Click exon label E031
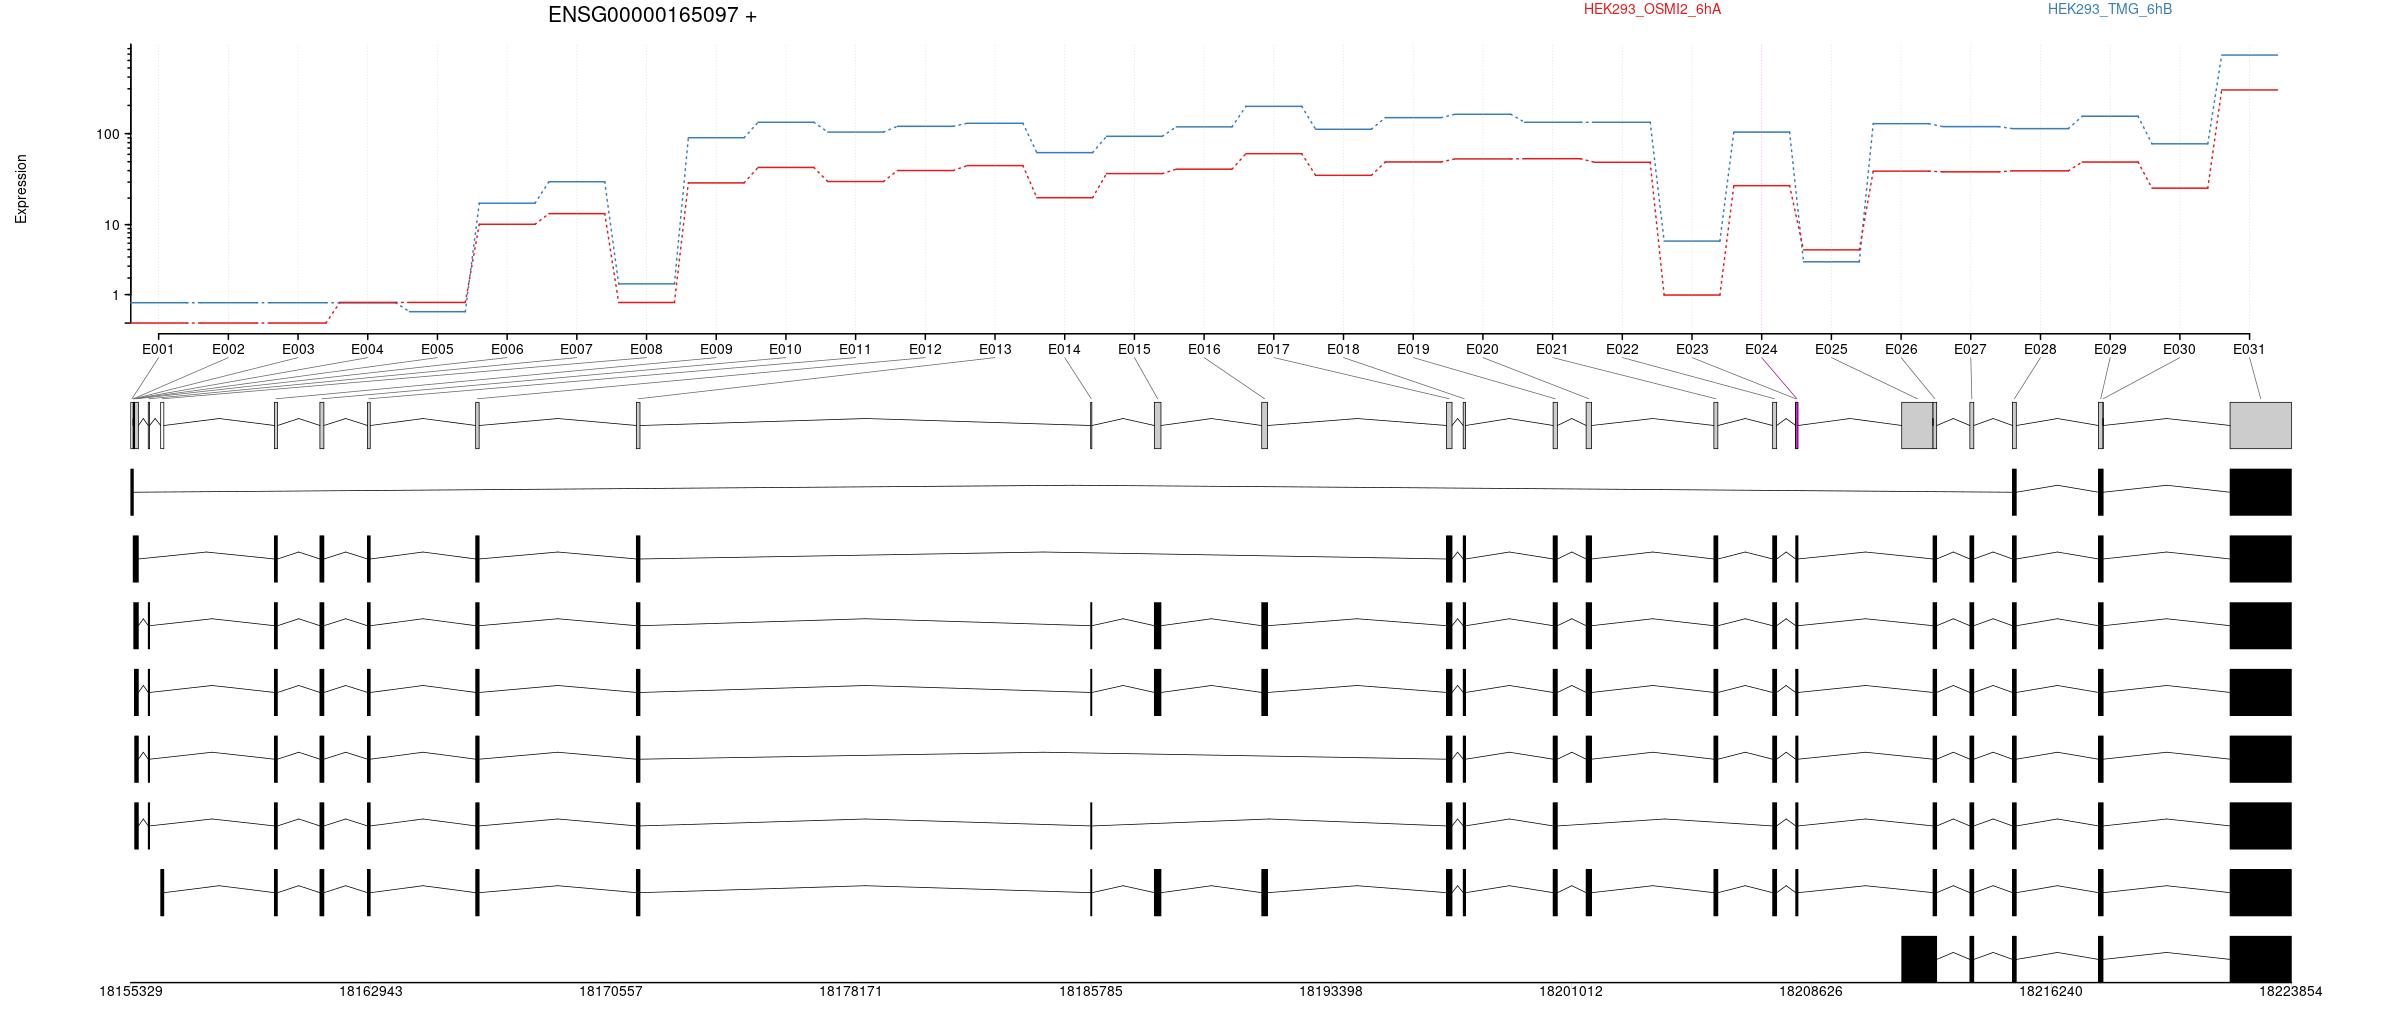Screen dimensions: 2400x1010 coord(2249,349)
